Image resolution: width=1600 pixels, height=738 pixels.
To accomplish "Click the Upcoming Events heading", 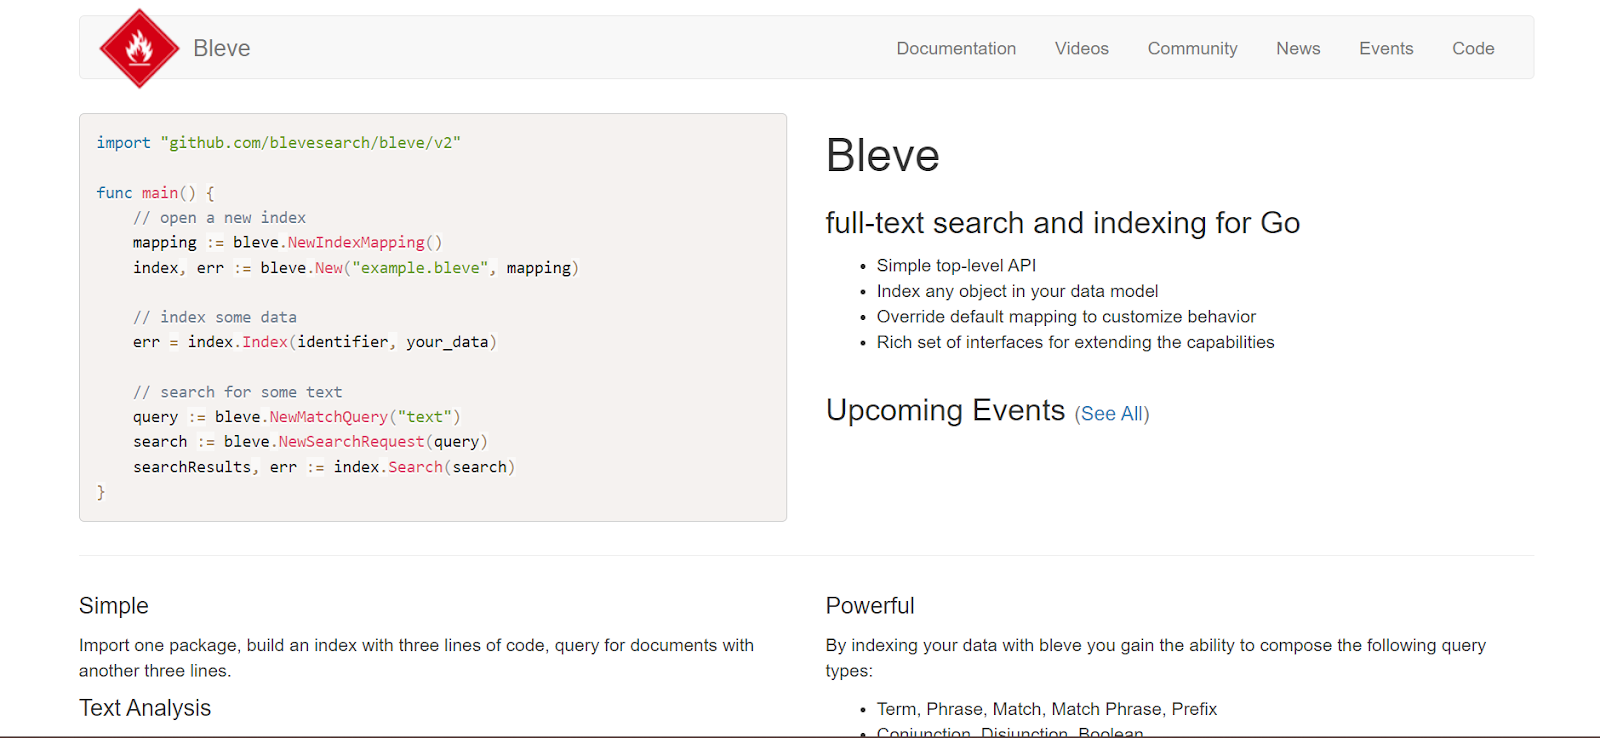I will 946,410.
